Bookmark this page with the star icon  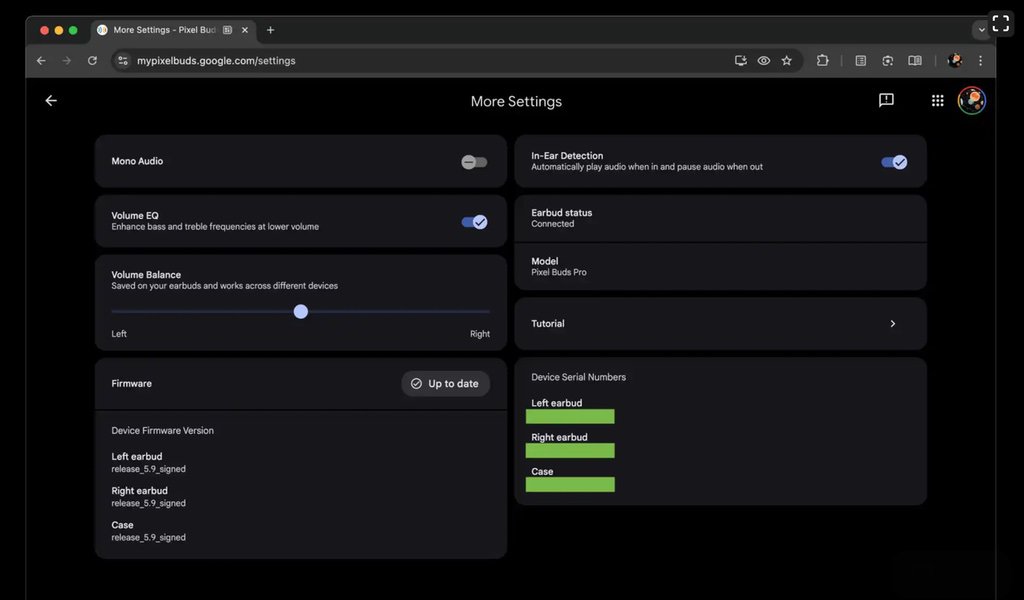click(786, 61)
